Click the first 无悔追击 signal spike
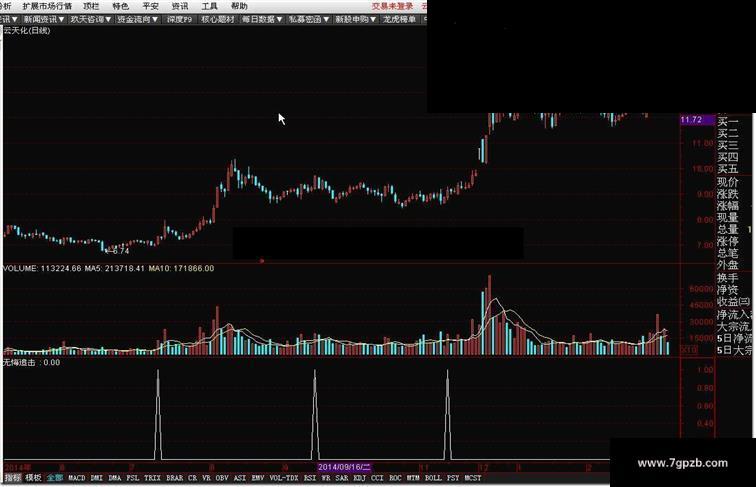This screenshot has width=756, height=487. [x=158, y=415]
